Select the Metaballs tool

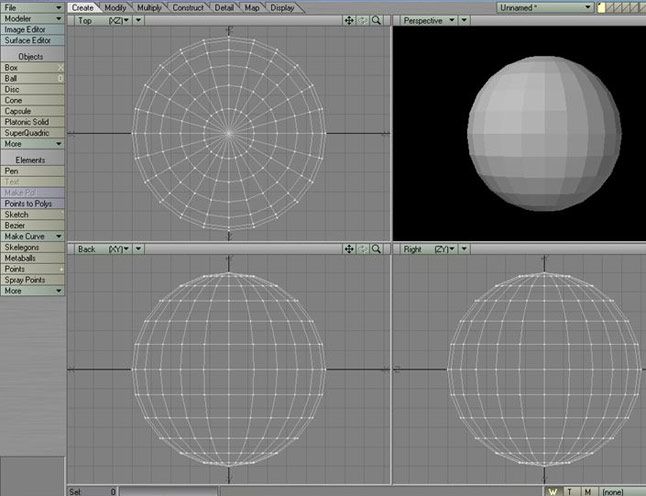(x=33, y=258)
